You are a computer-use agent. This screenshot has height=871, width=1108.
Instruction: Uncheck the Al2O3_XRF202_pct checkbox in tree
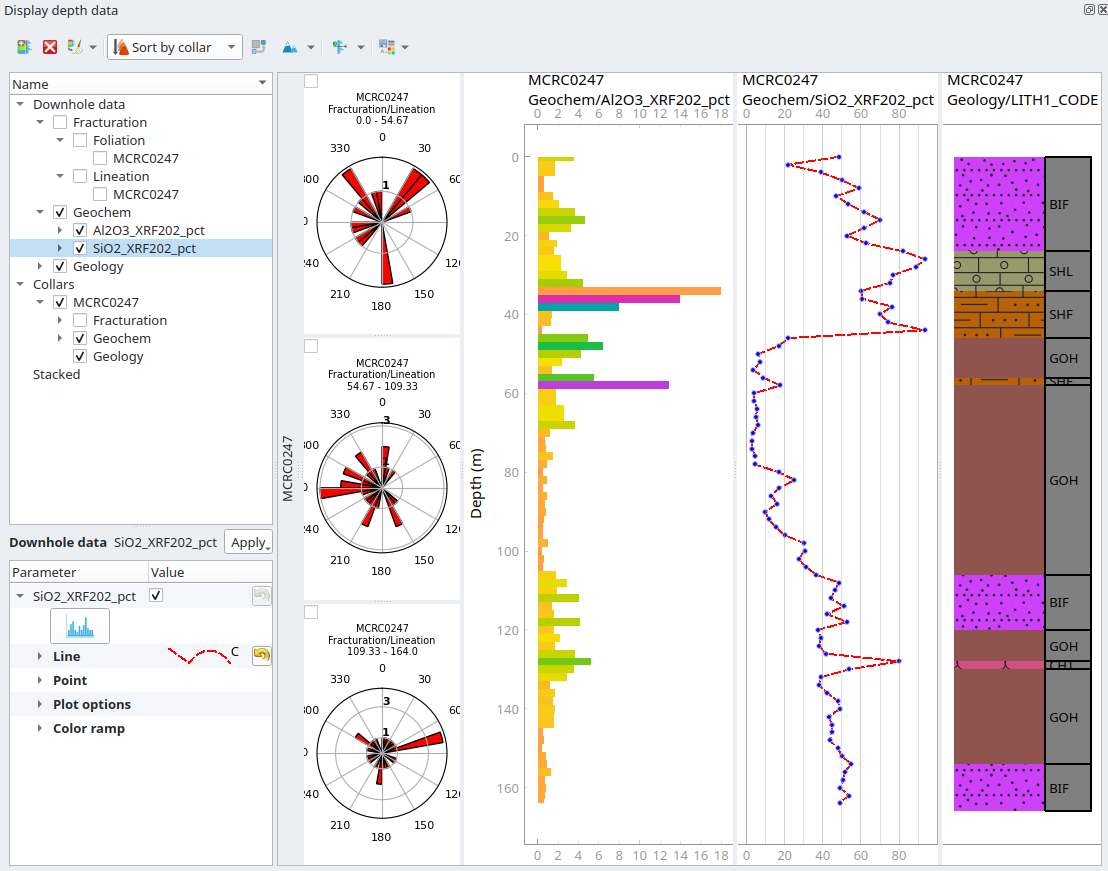point(80,230)
